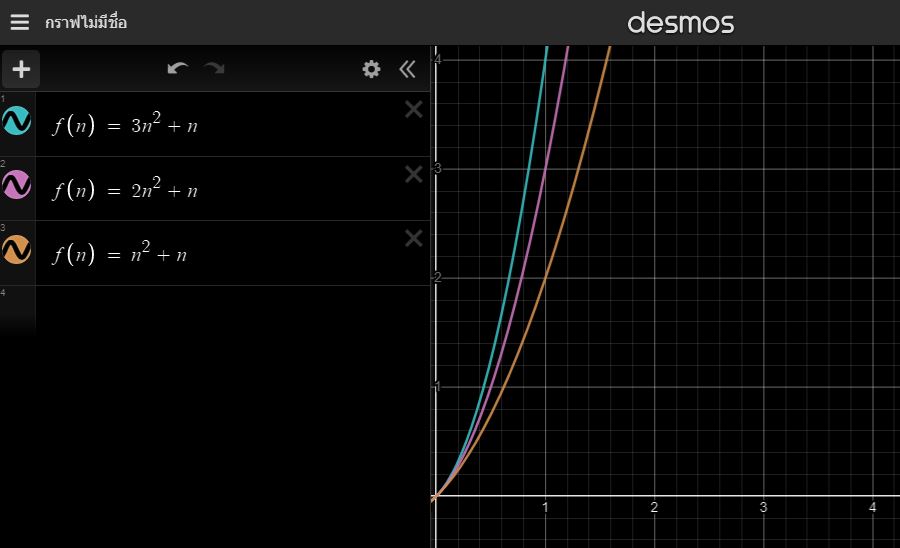The width and height of the screenshot is (900, 548).
Task: Open the hamburger main menu
Action: (x=20, y=22)
